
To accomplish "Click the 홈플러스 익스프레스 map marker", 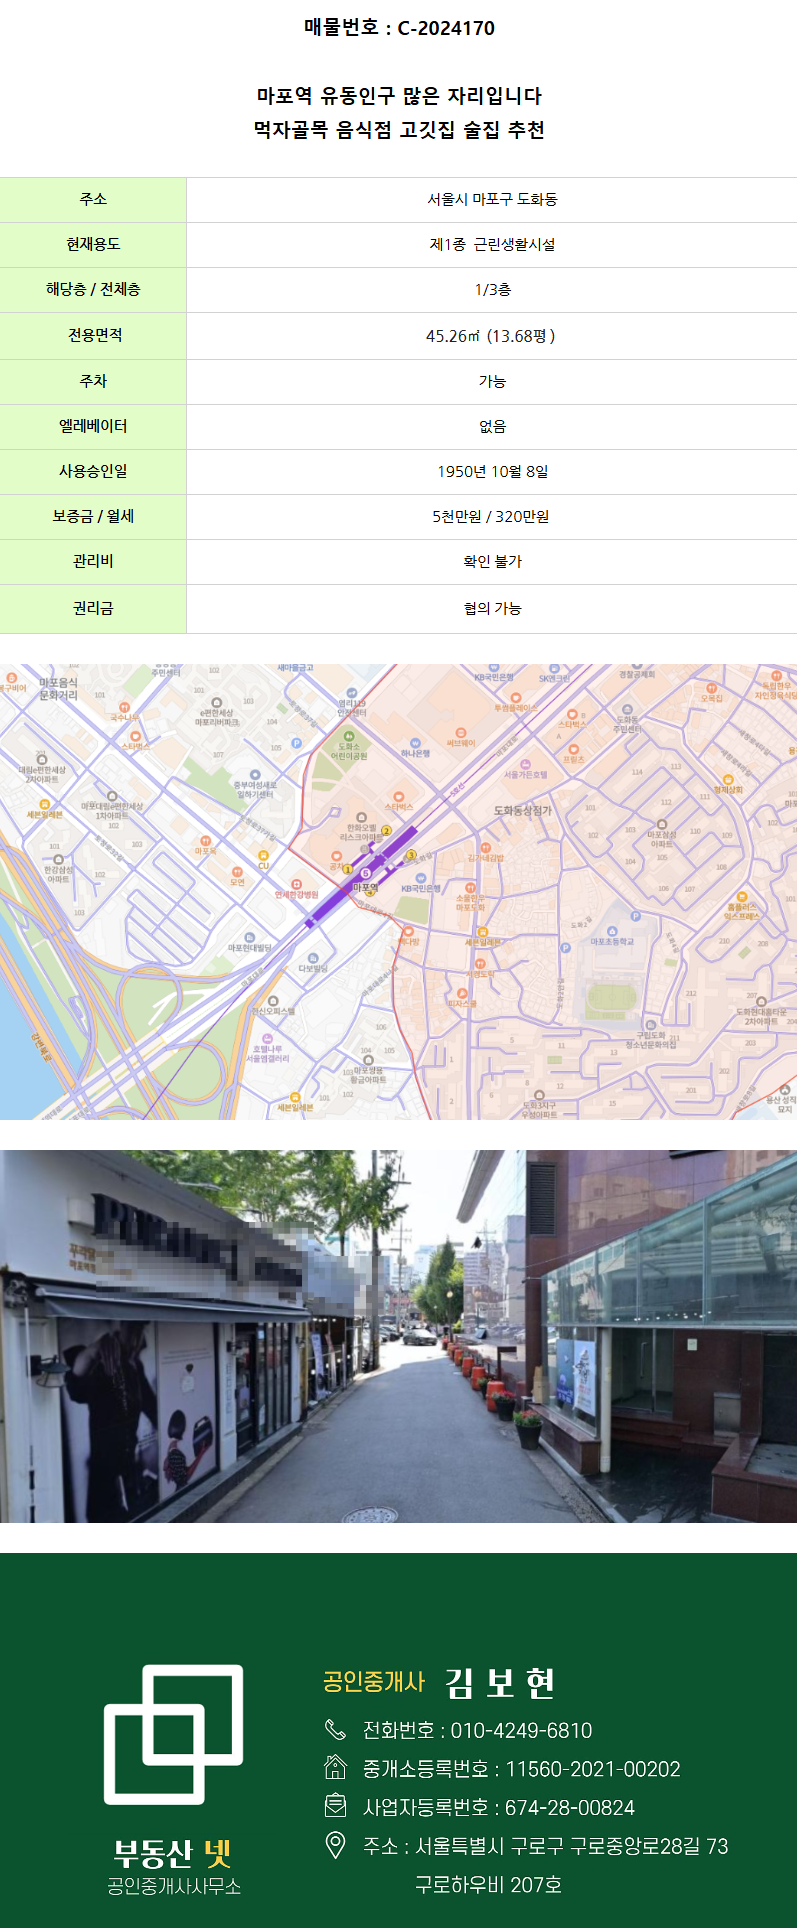I will (x=742, y=897).
